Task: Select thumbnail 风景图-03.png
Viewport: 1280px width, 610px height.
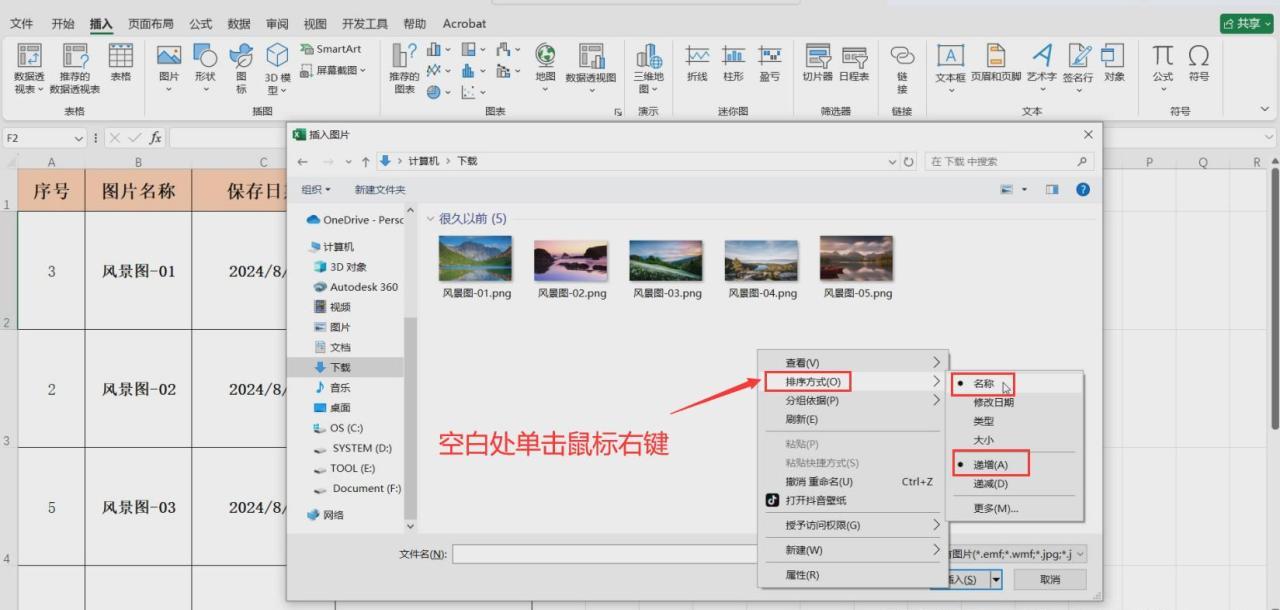Action: coord(667,268)
